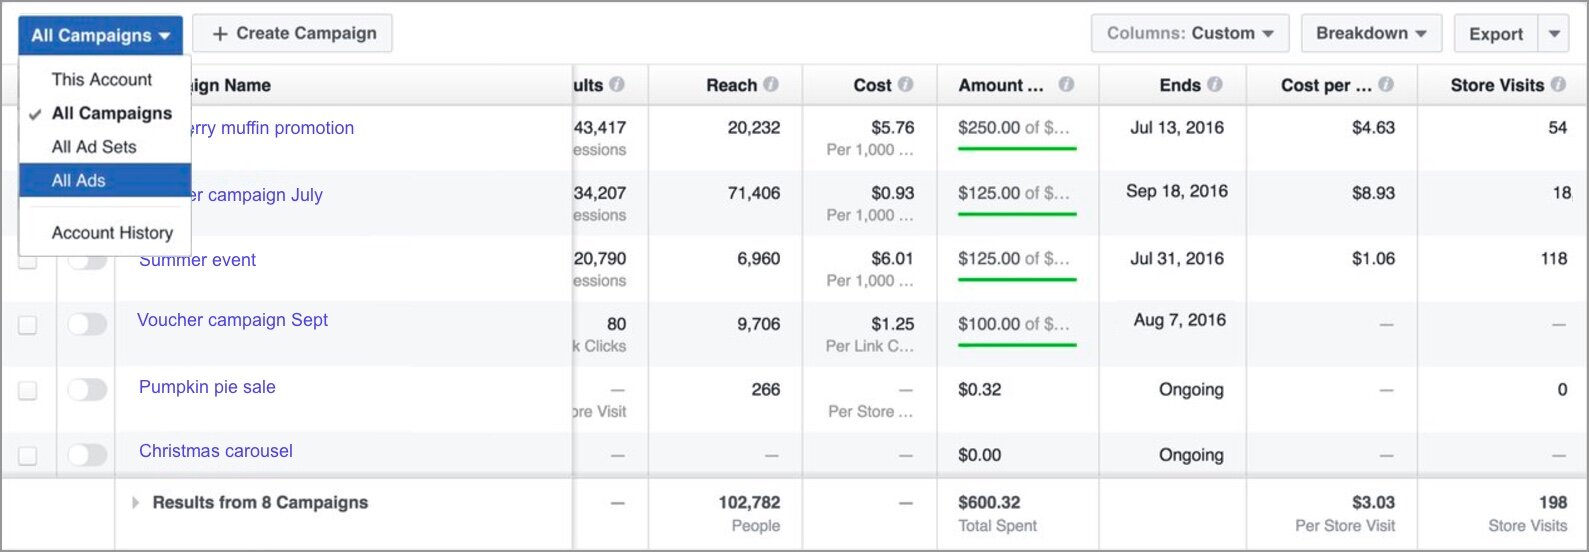The height and width of the screenshot is (552, 1589).
Task: Click info icon beside Store Visits header
Action: coord(1558,85)
